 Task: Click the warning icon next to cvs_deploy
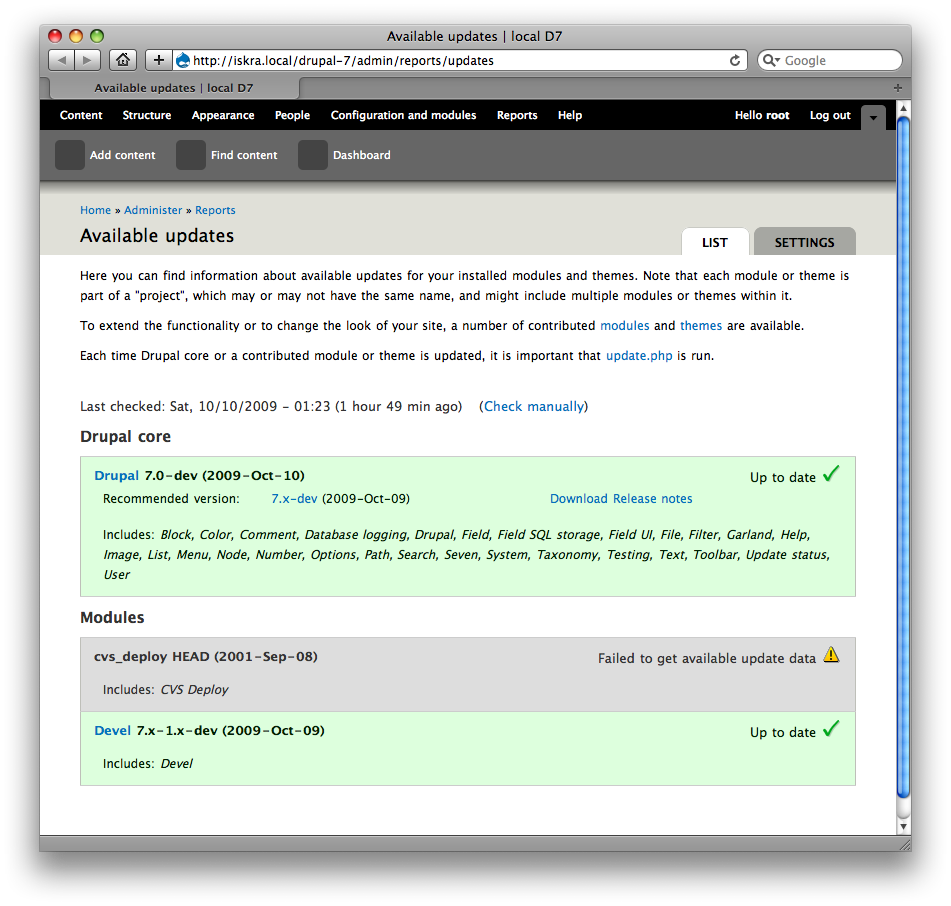click(832, 654)
